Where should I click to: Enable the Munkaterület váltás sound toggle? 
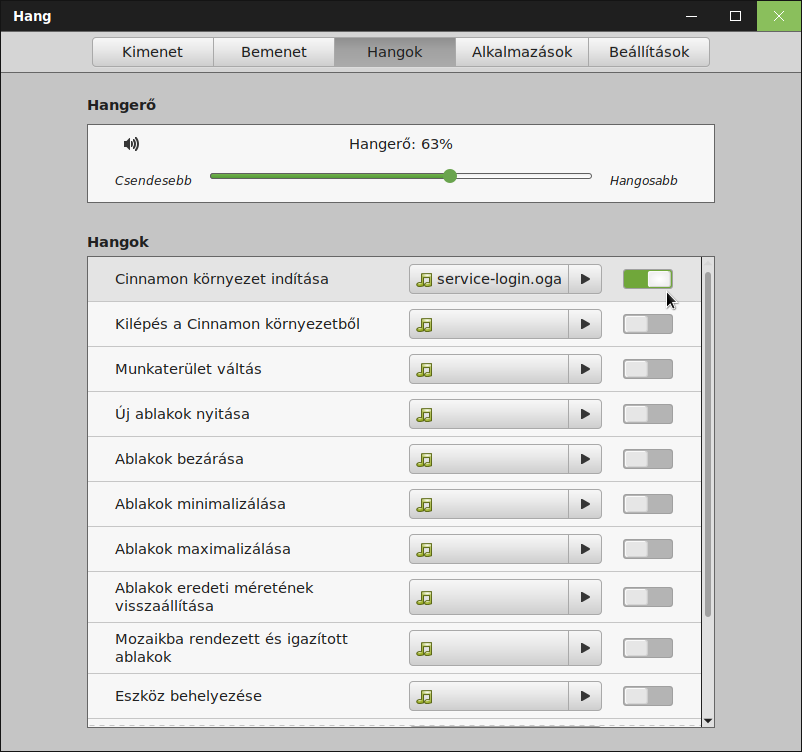[x=648, y=369]
